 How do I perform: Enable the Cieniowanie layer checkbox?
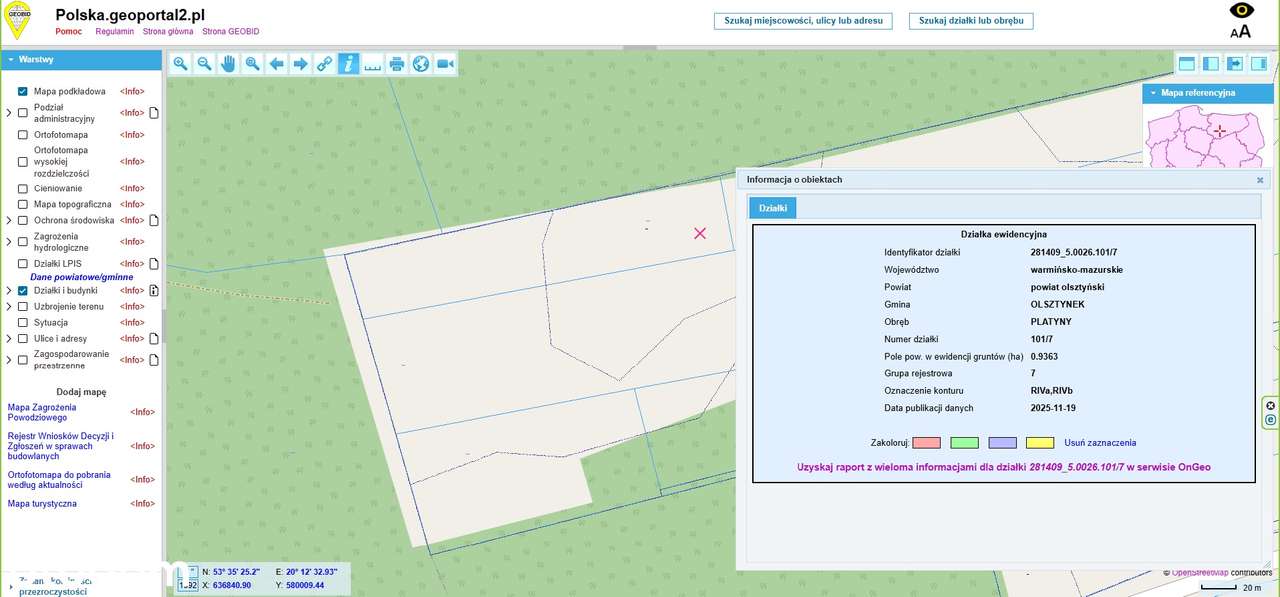point(23,188)
